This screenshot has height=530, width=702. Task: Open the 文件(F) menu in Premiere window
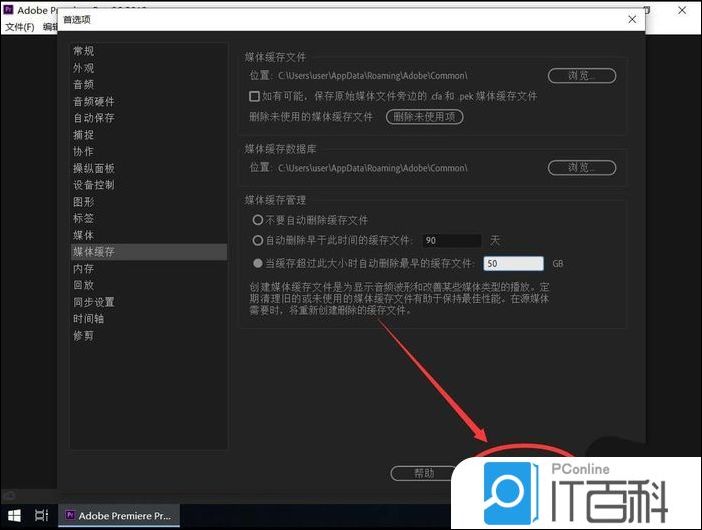point(20,27)
